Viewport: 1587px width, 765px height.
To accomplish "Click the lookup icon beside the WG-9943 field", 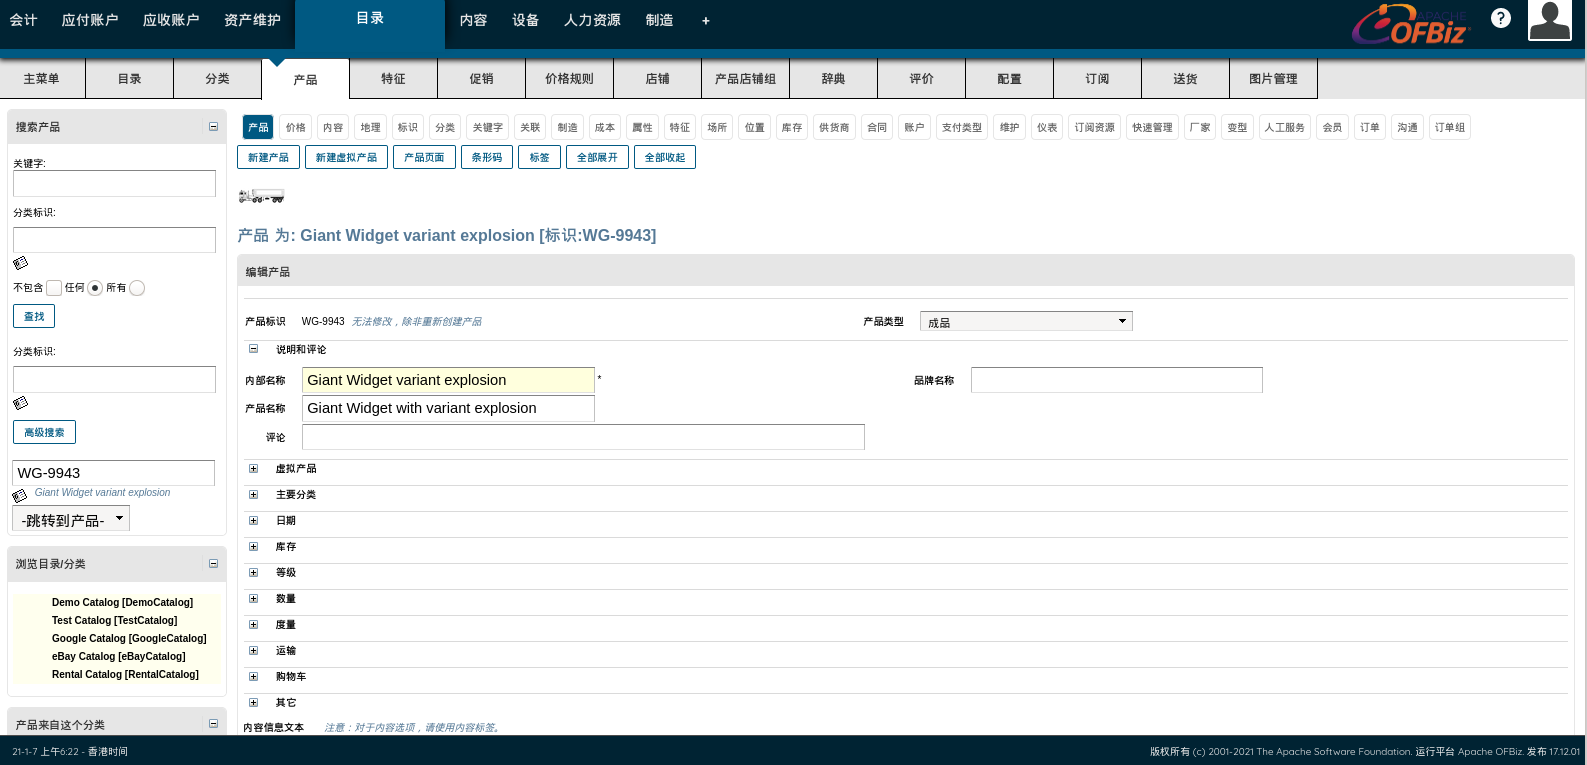I will pyautogui.click(x=20, y=495).
